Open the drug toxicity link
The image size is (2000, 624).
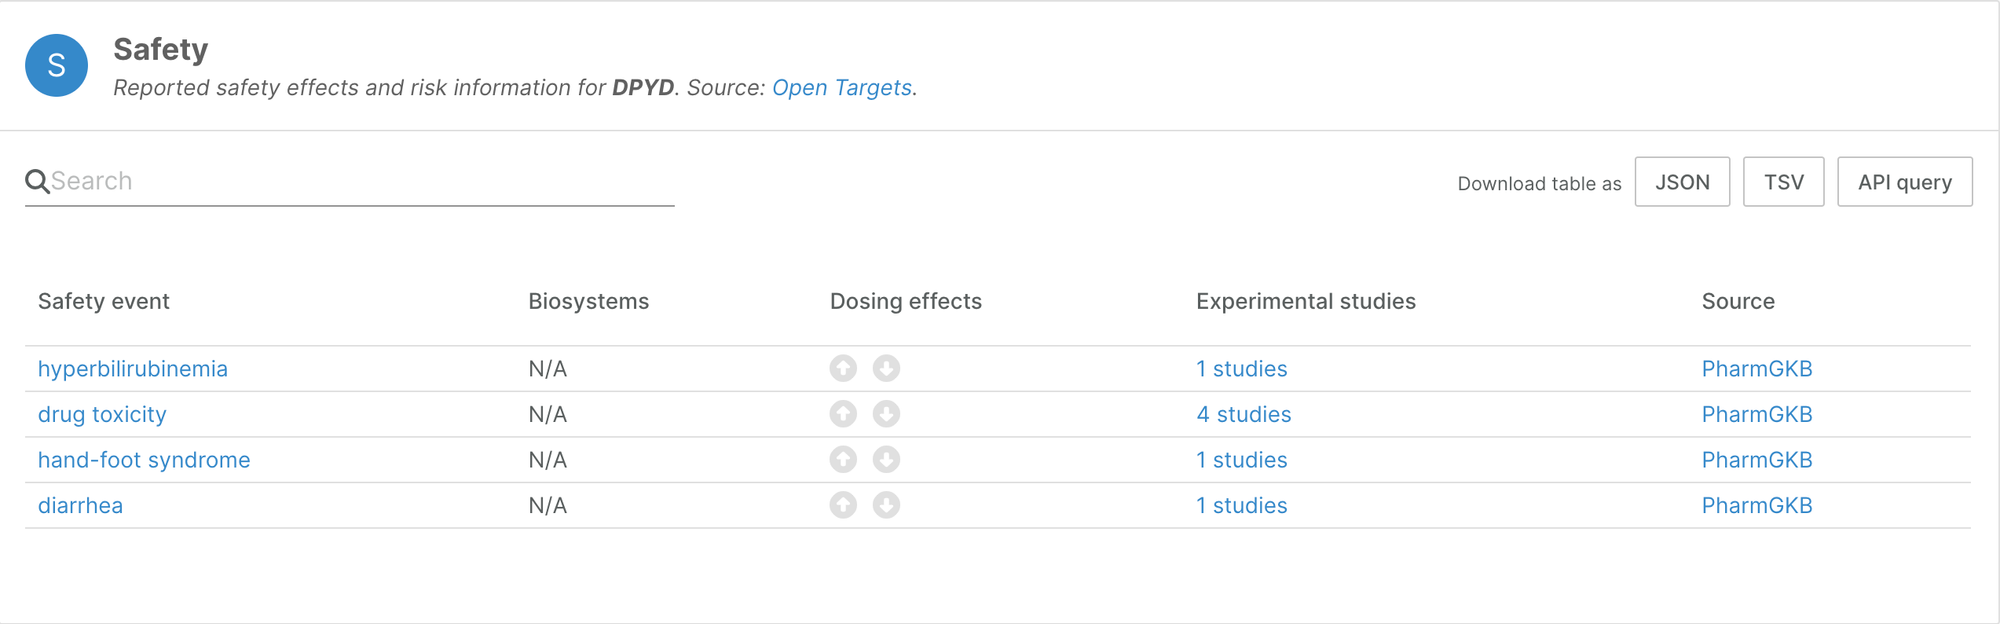102,414
